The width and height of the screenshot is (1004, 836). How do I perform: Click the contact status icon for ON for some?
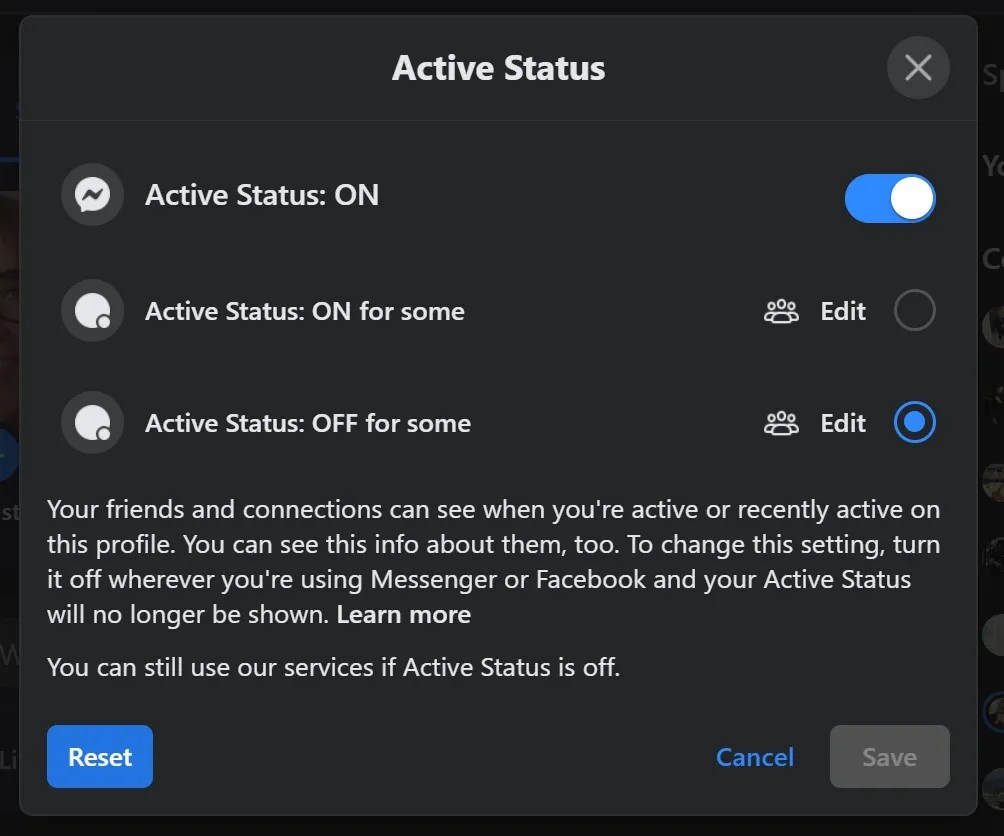[91, 310]
